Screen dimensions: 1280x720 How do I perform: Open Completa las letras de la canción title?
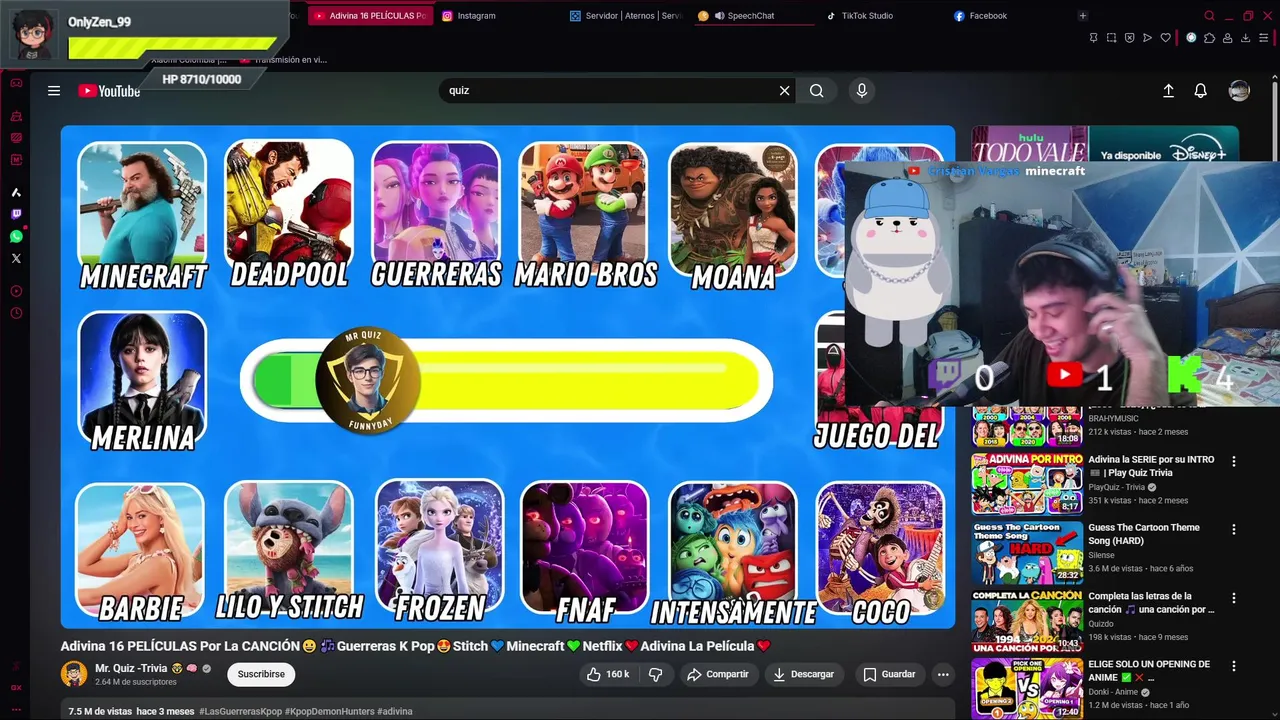[1151, 602]
